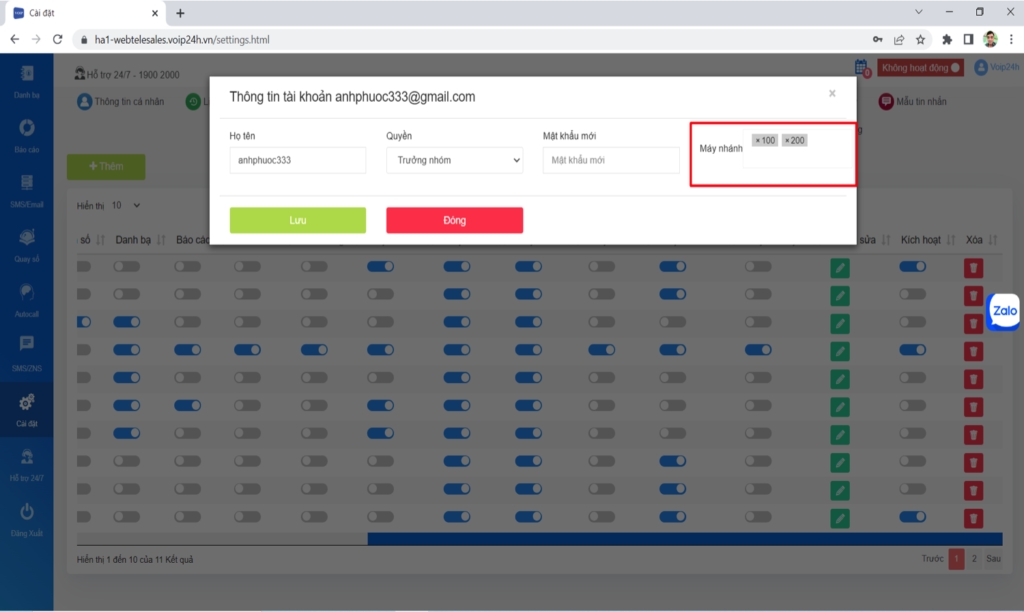Click Đăng Xuất power icon
The height and width of the screenshot is (612, 1024).
tap(27, 516)
